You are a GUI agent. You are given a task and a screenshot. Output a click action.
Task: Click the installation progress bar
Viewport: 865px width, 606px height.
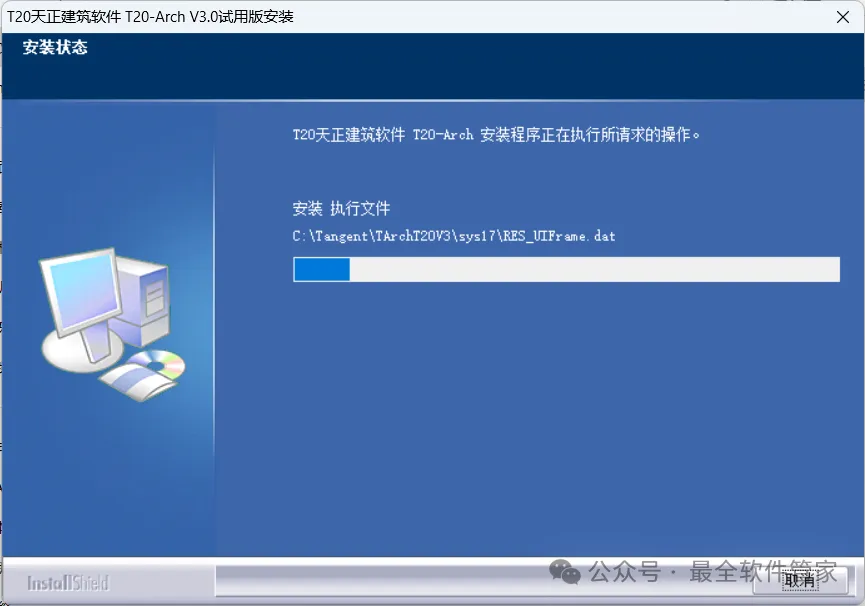566,270
